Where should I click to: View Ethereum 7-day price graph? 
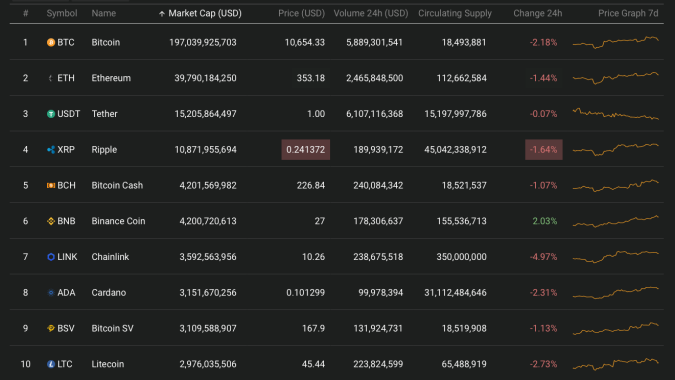click(x=616, y=78)
